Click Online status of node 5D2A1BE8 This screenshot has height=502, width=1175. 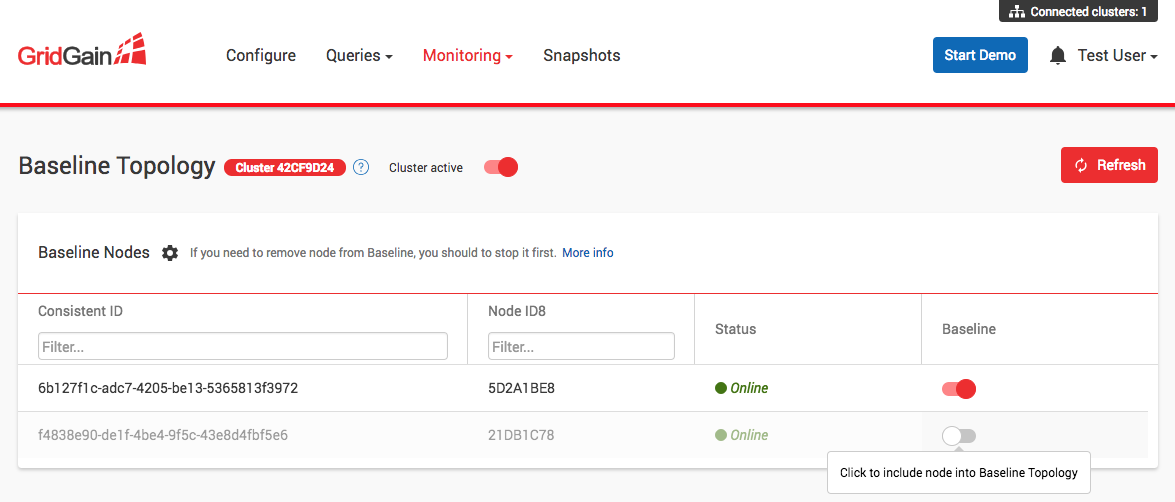742,388
